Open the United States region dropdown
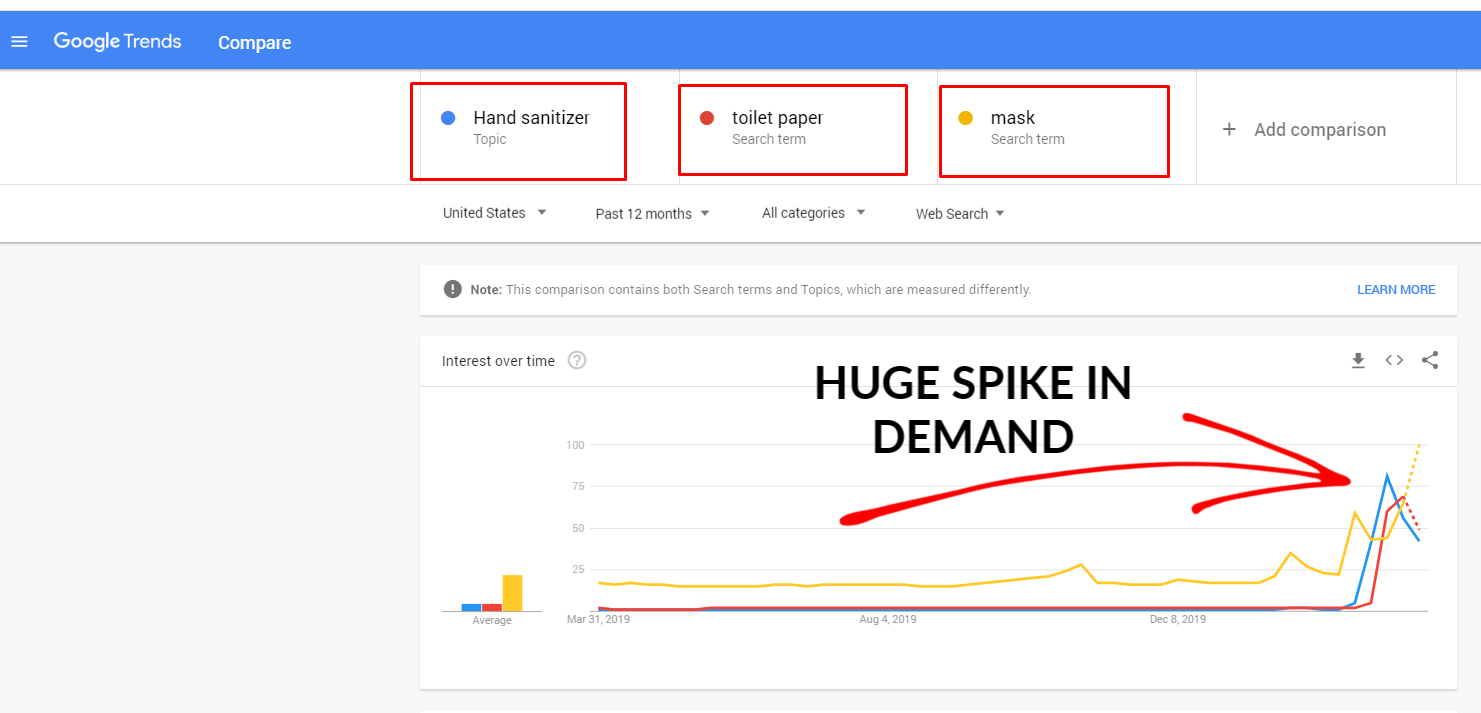 [495, 213]
